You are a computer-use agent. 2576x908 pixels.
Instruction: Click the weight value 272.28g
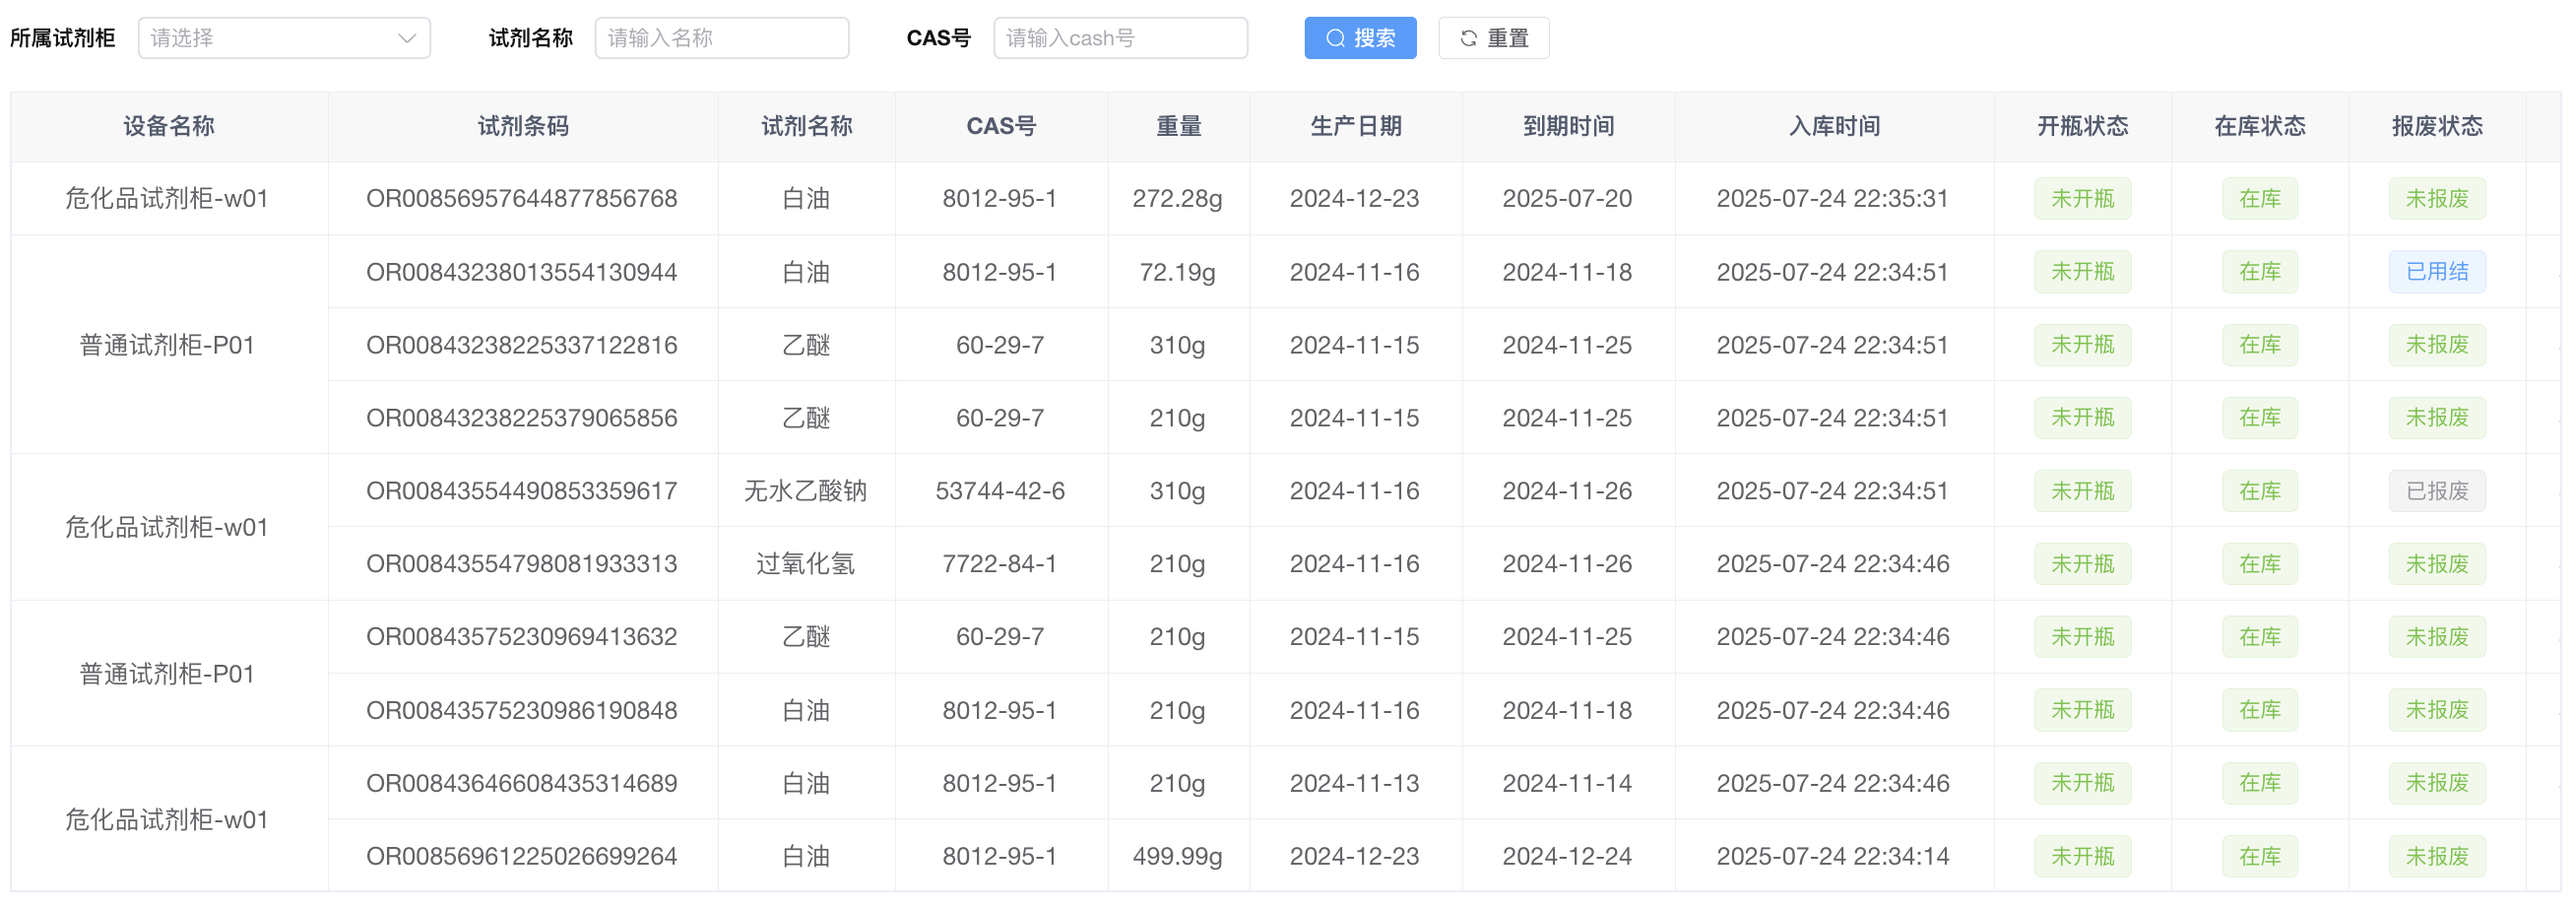click(x=1177, y=199)
